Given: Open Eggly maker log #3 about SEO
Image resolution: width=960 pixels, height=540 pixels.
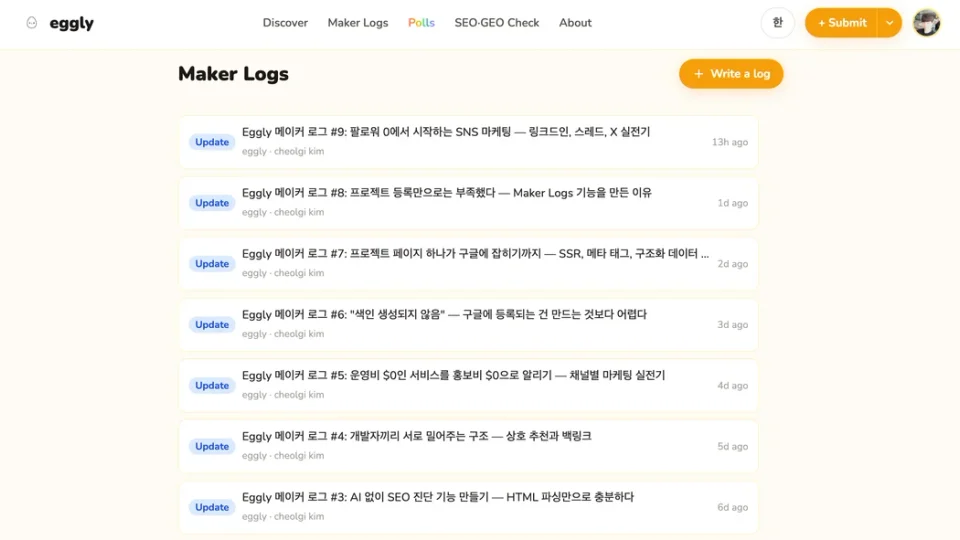Looking at the screenshot, I should pos(438,498).
